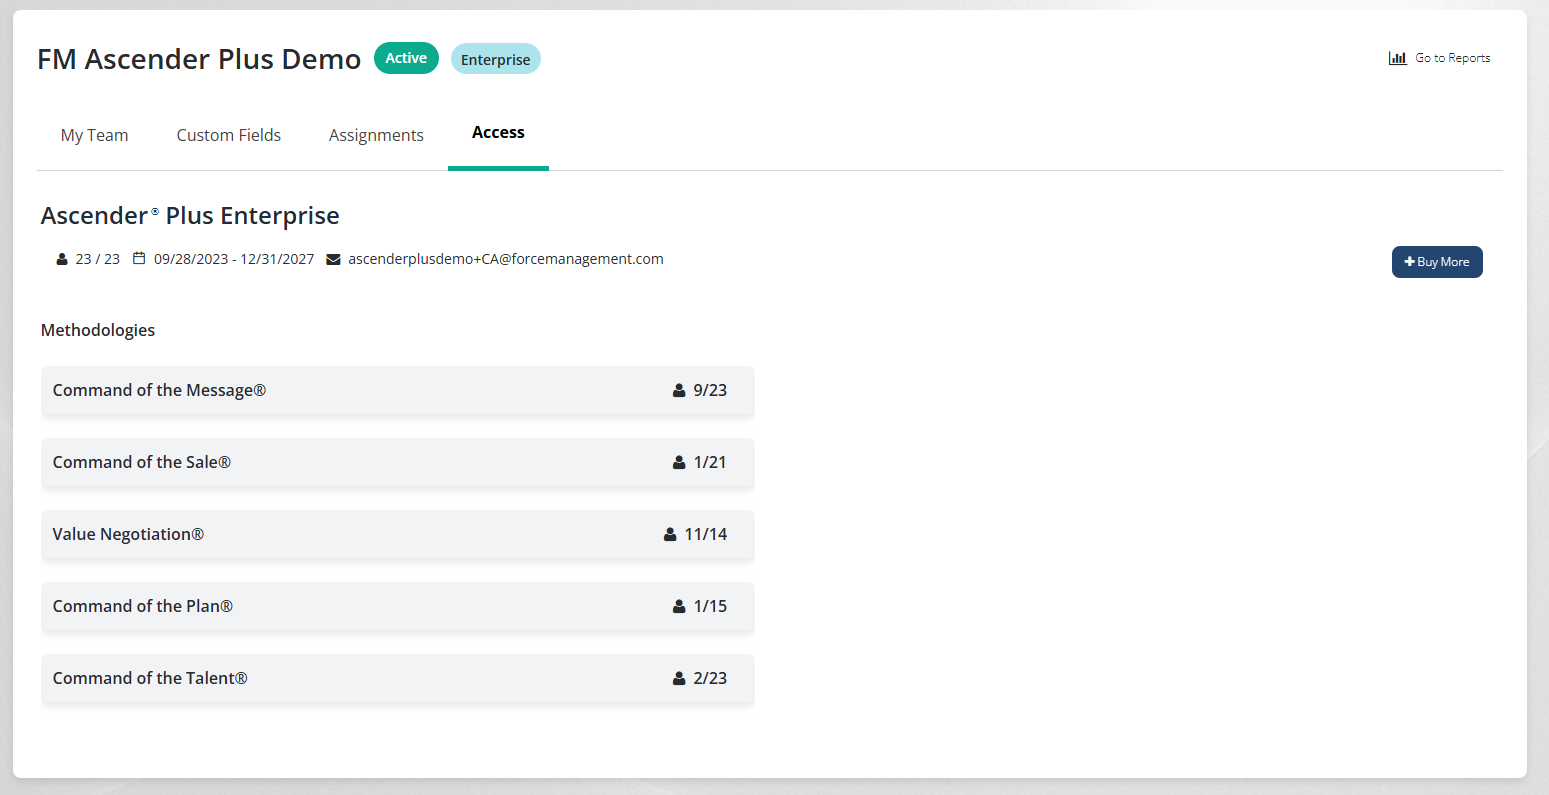Go to the Assignments tab
Screen dimensions: 1549x795
pos(376,135)
